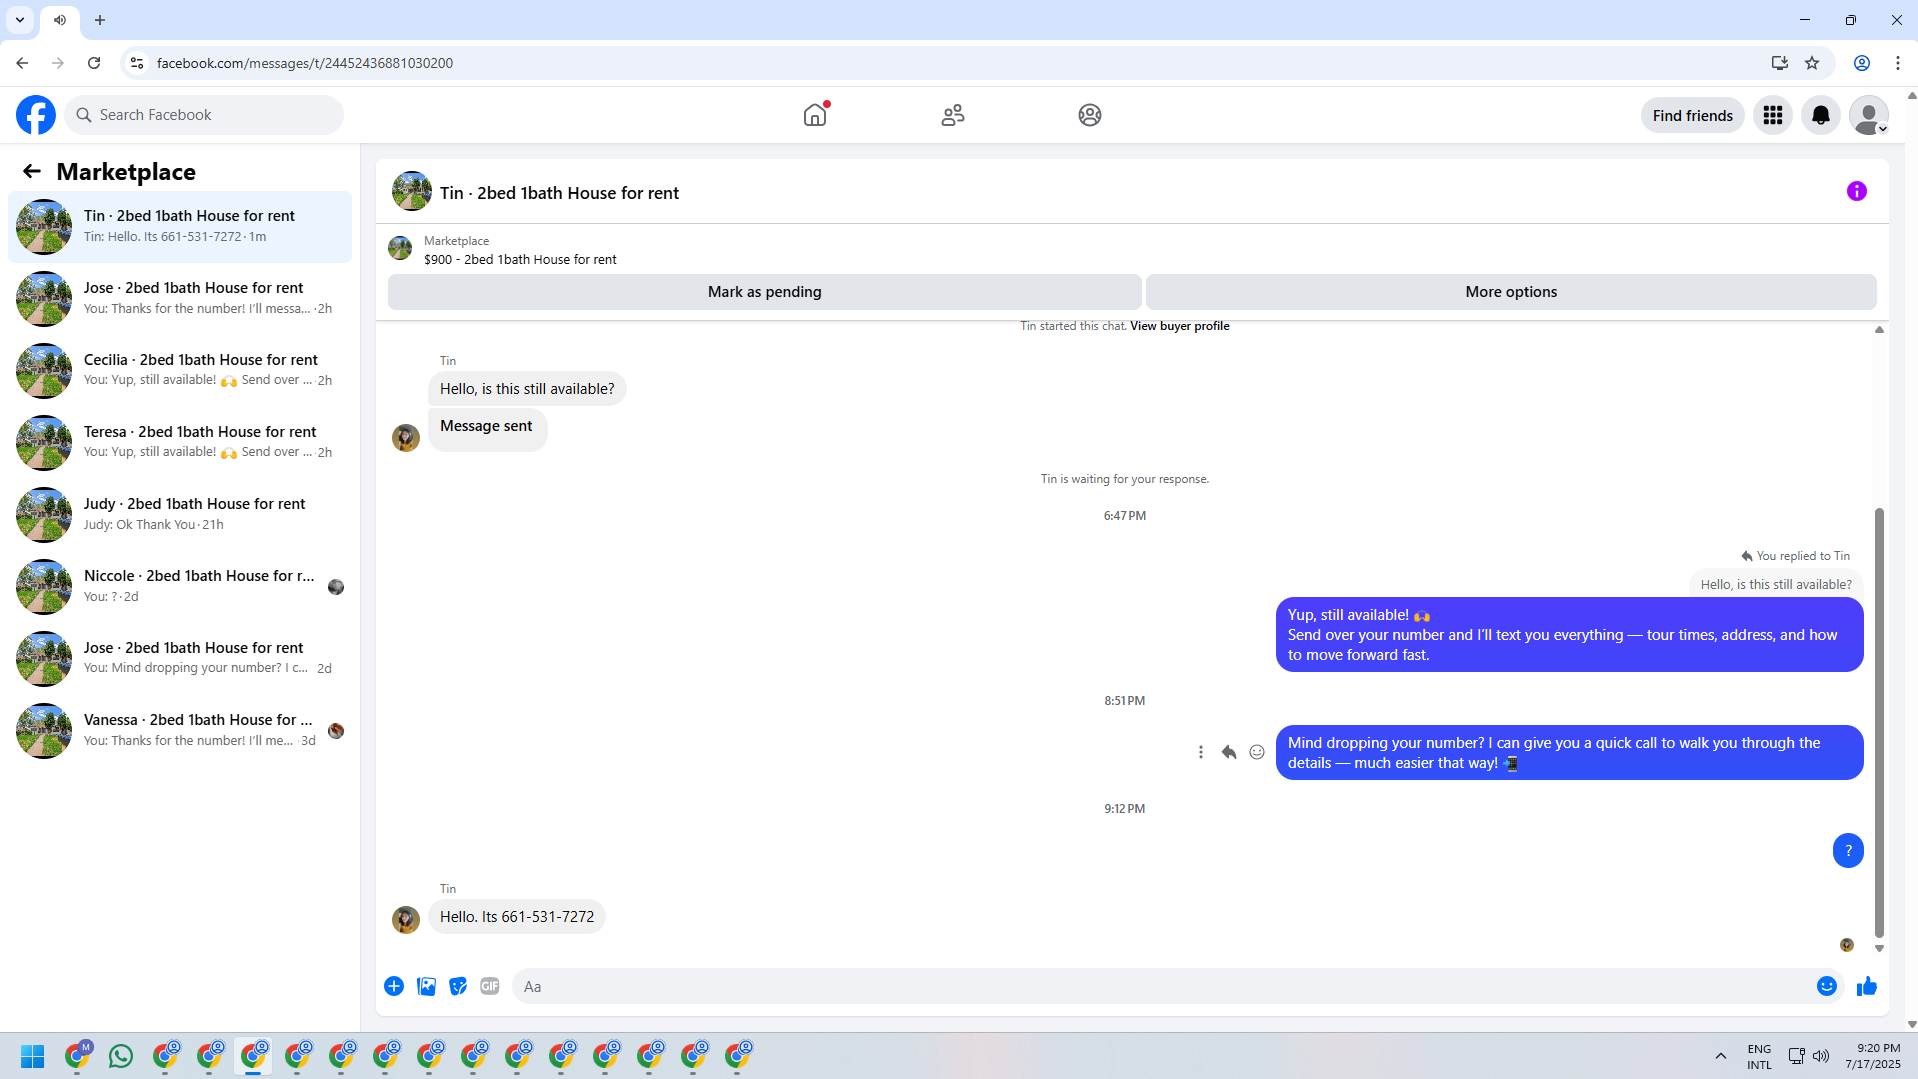Bookmark this page with the star

pos(1812,63)
